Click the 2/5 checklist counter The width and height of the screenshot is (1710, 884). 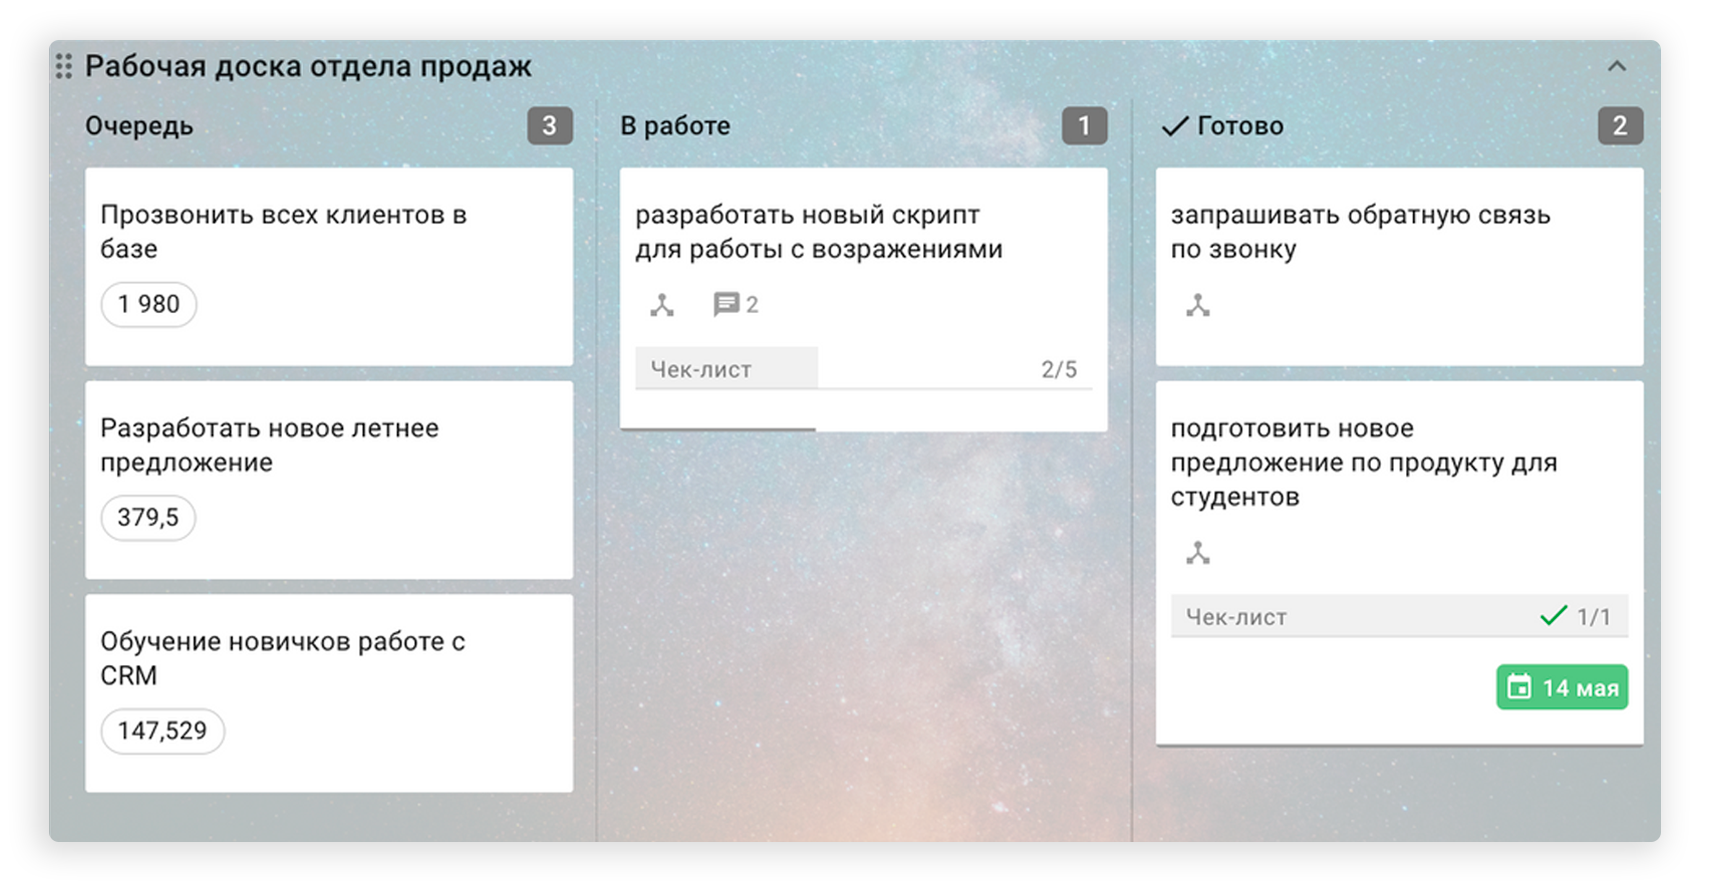point(1059,370)
